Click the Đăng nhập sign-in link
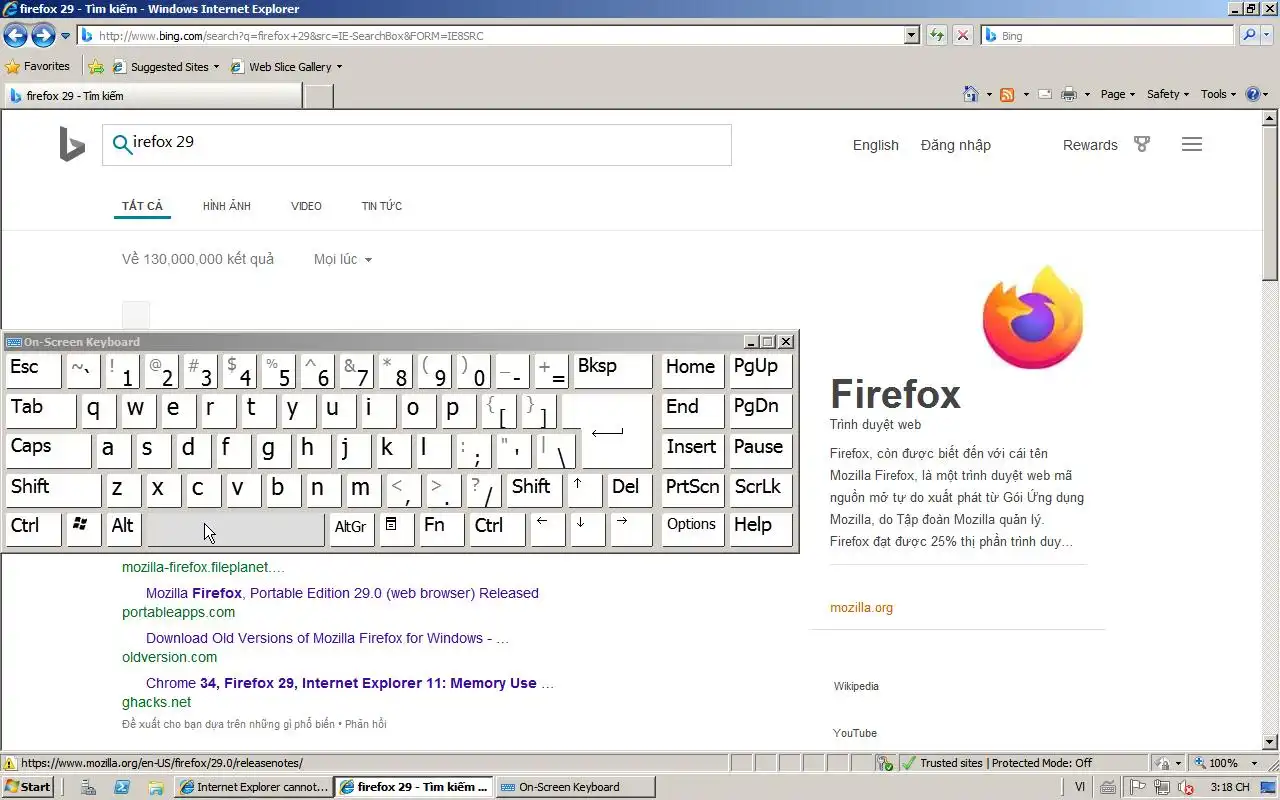Image resolution: width=1280 pixels, height=800 pixels. coord(956,145)
